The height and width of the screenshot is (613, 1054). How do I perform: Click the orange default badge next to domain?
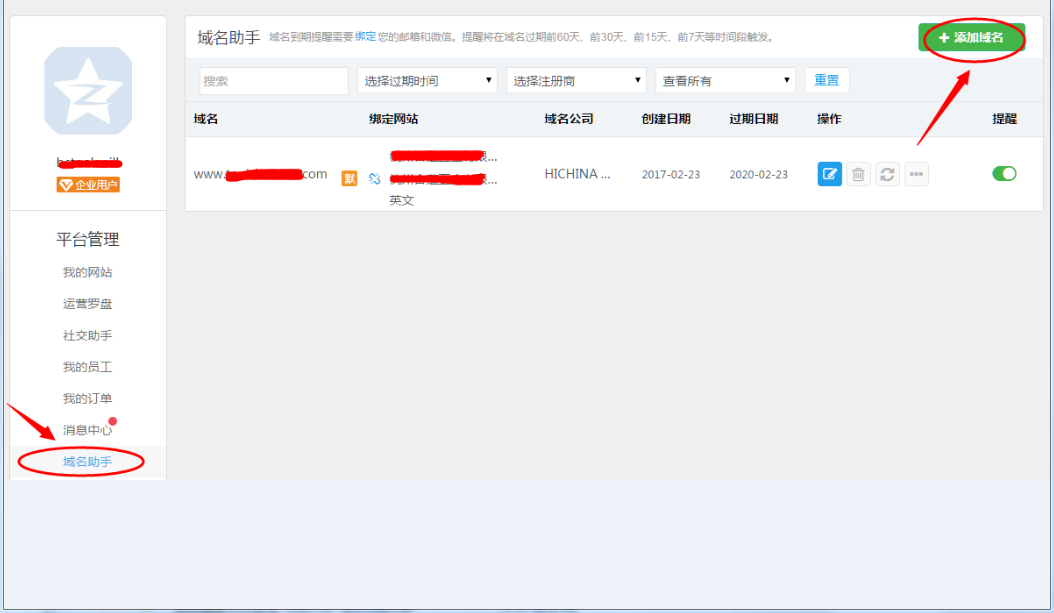(349, 178)
